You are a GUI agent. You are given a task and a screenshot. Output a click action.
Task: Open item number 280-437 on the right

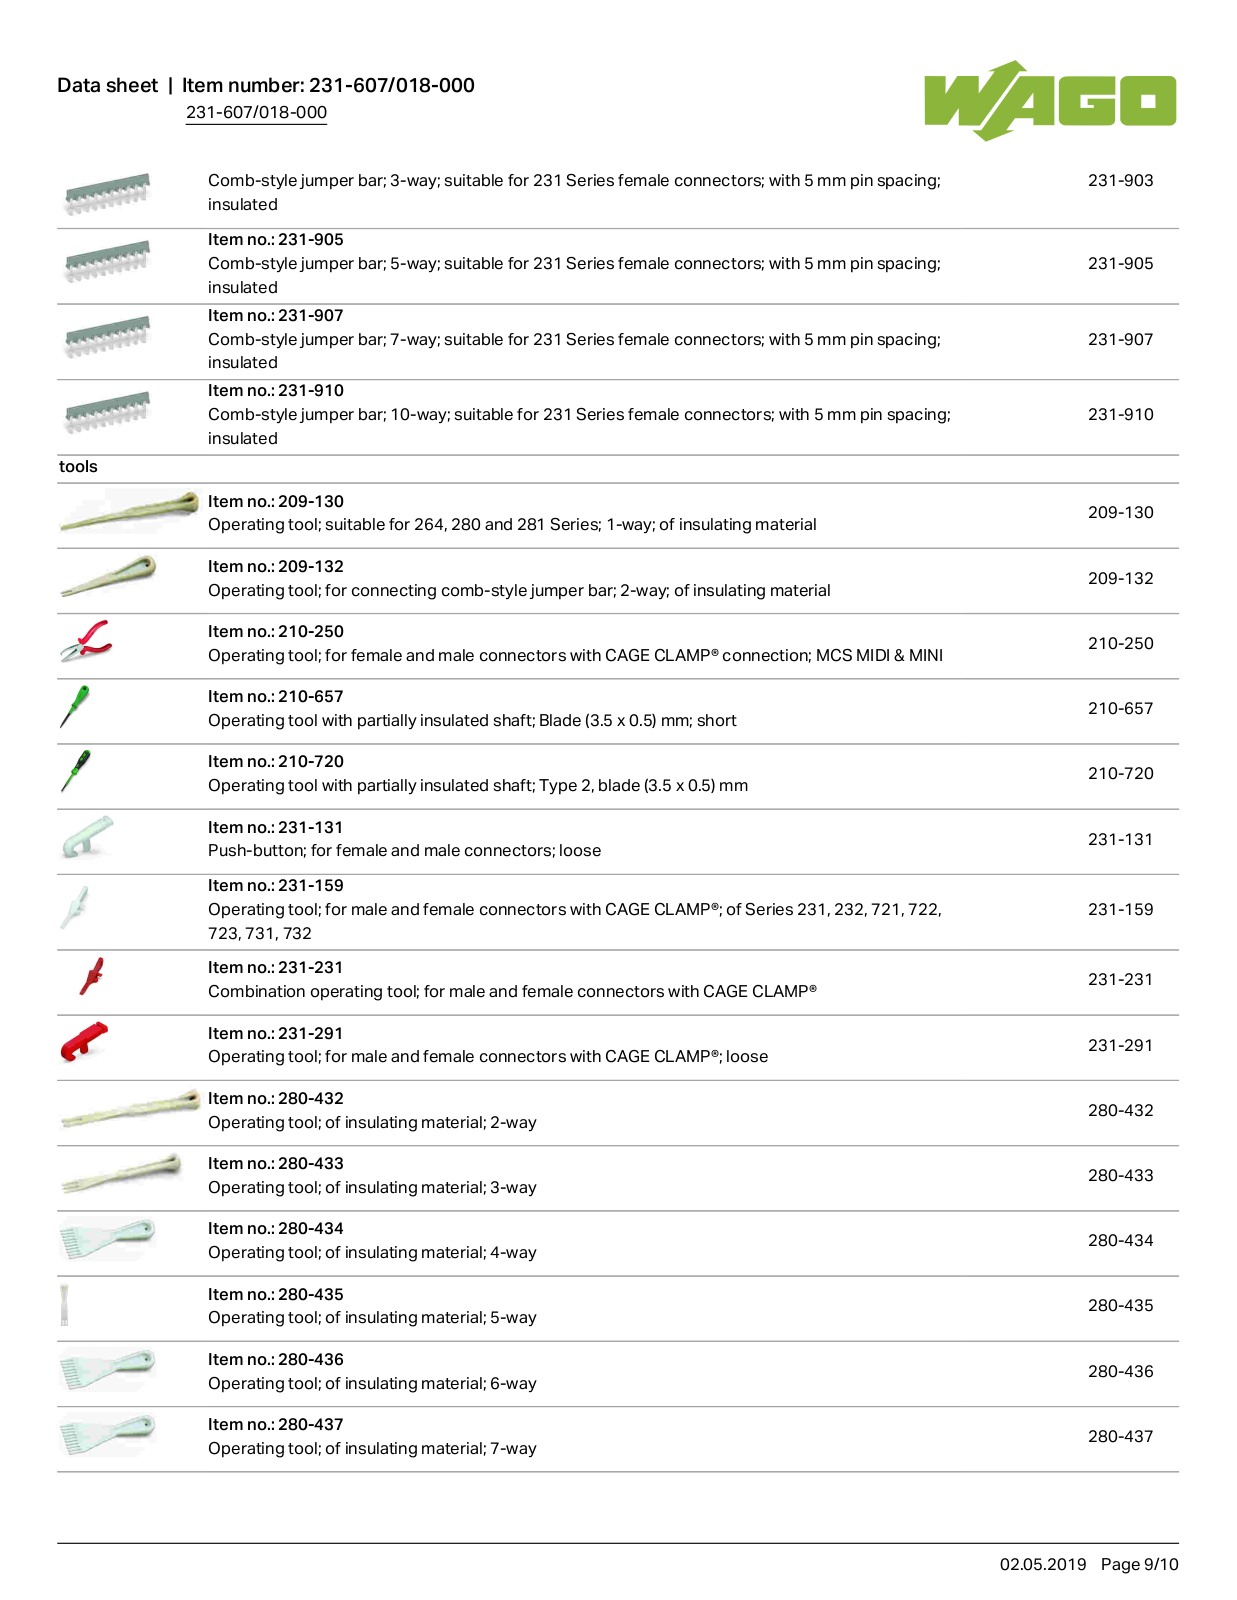[x=1120, y=1436]
